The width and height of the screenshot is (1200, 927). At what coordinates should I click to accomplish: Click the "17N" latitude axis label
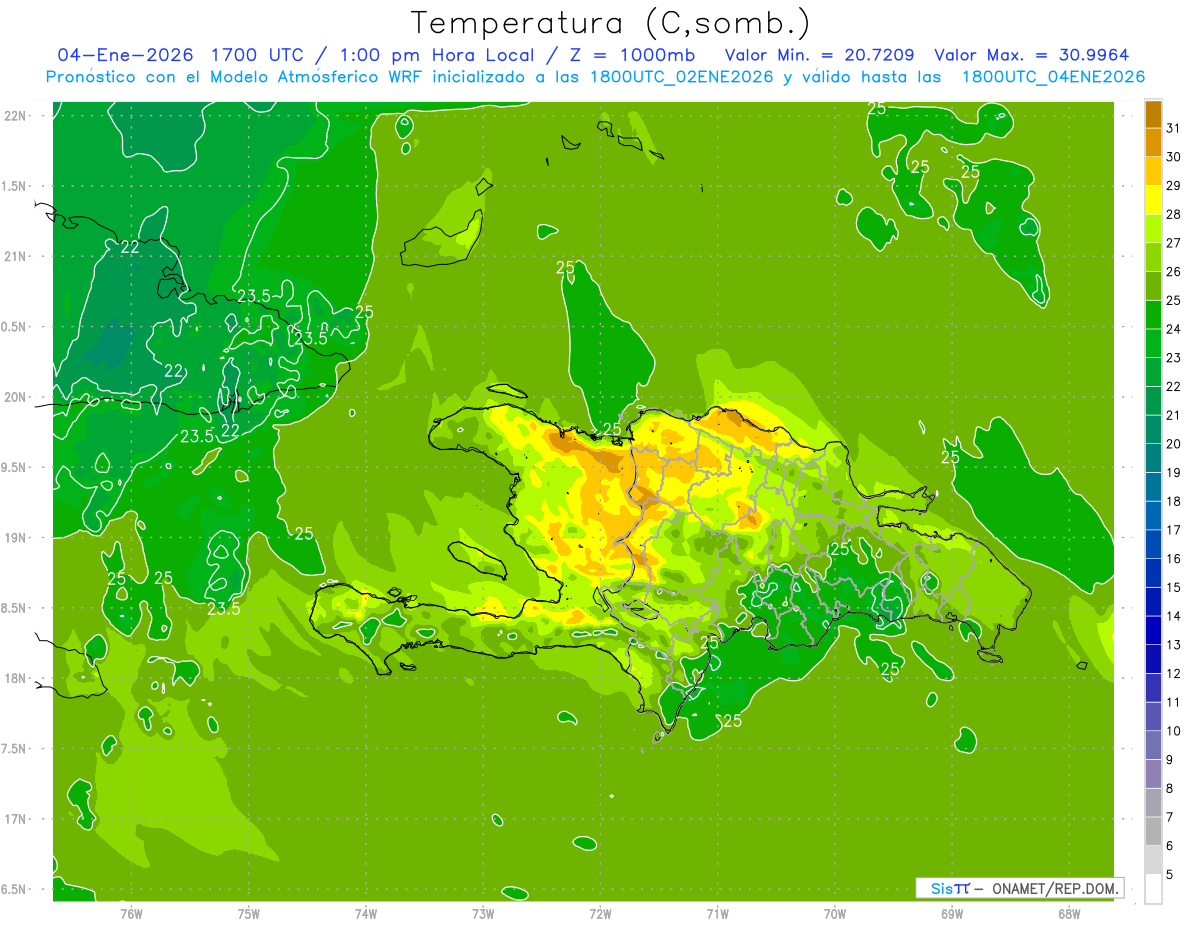16,819
